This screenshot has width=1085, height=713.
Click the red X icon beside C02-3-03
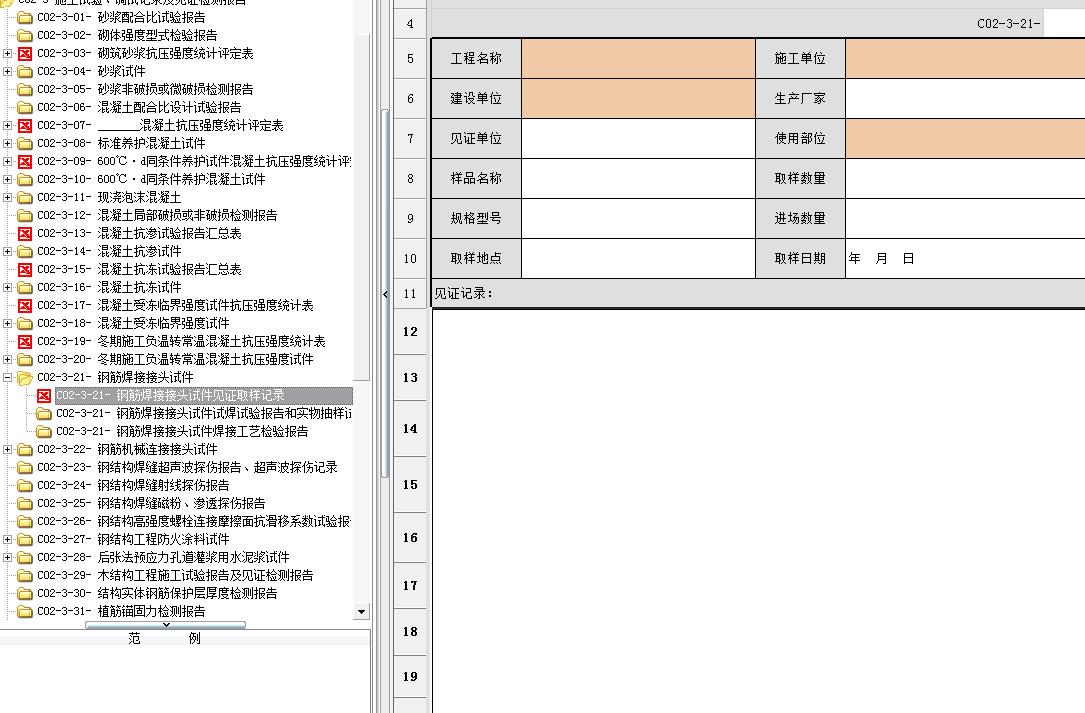pos(25,54)
